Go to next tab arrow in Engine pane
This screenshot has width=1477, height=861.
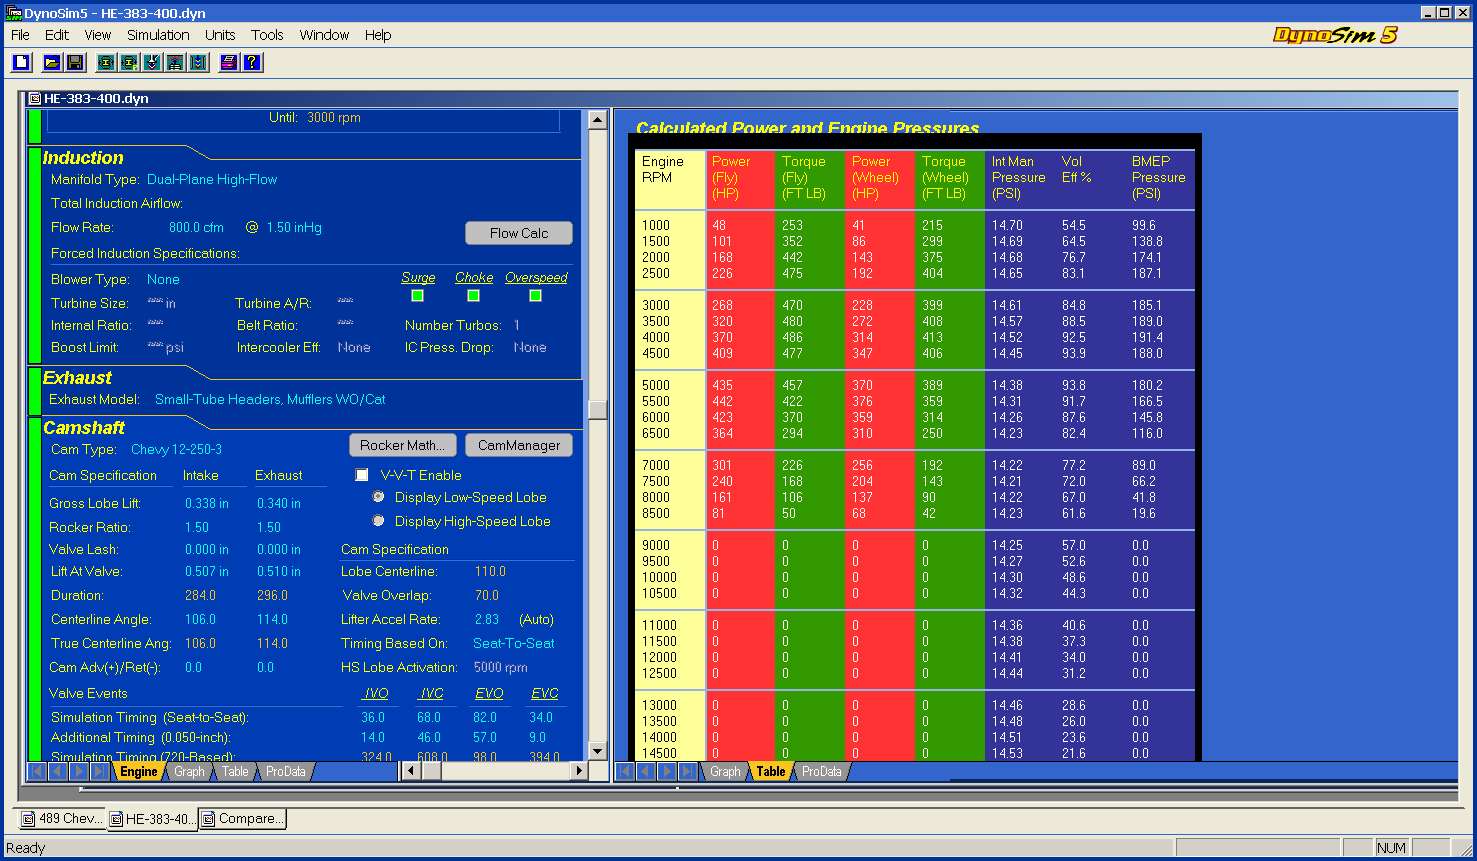pyautogui.click(x=79, y=771)
